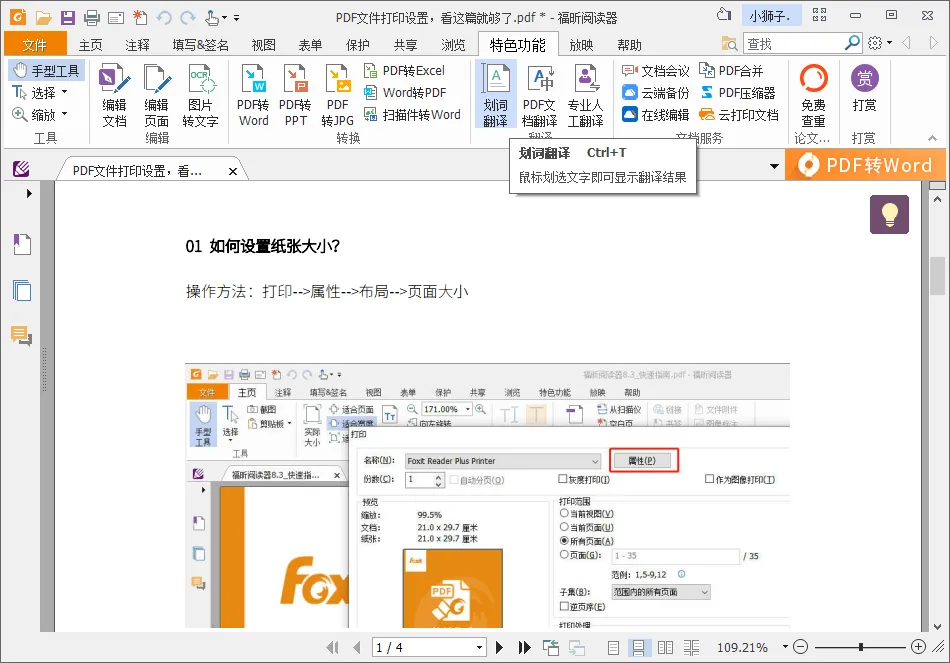The width and height of the screenshot is (950, 663).
Task: Run 免费查重 plagiarism check
Action: point(813,95)
